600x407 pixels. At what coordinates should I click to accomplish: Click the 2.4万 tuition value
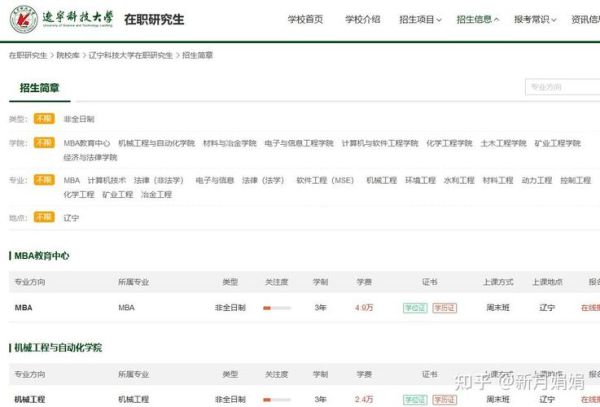click(364, 400)
